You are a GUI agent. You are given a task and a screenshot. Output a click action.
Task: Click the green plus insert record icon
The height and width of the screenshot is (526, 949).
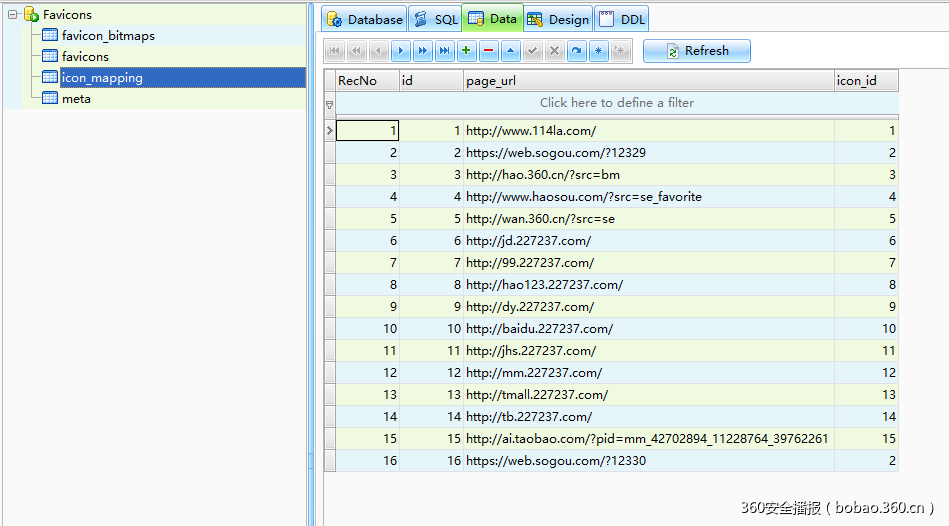tap(466, 51)
